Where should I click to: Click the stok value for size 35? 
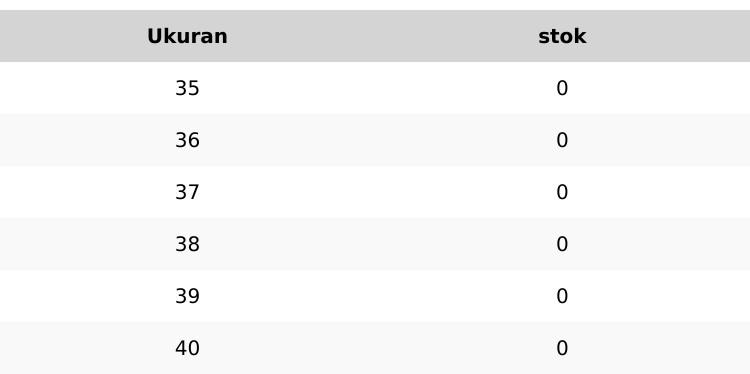click(562, 88)
